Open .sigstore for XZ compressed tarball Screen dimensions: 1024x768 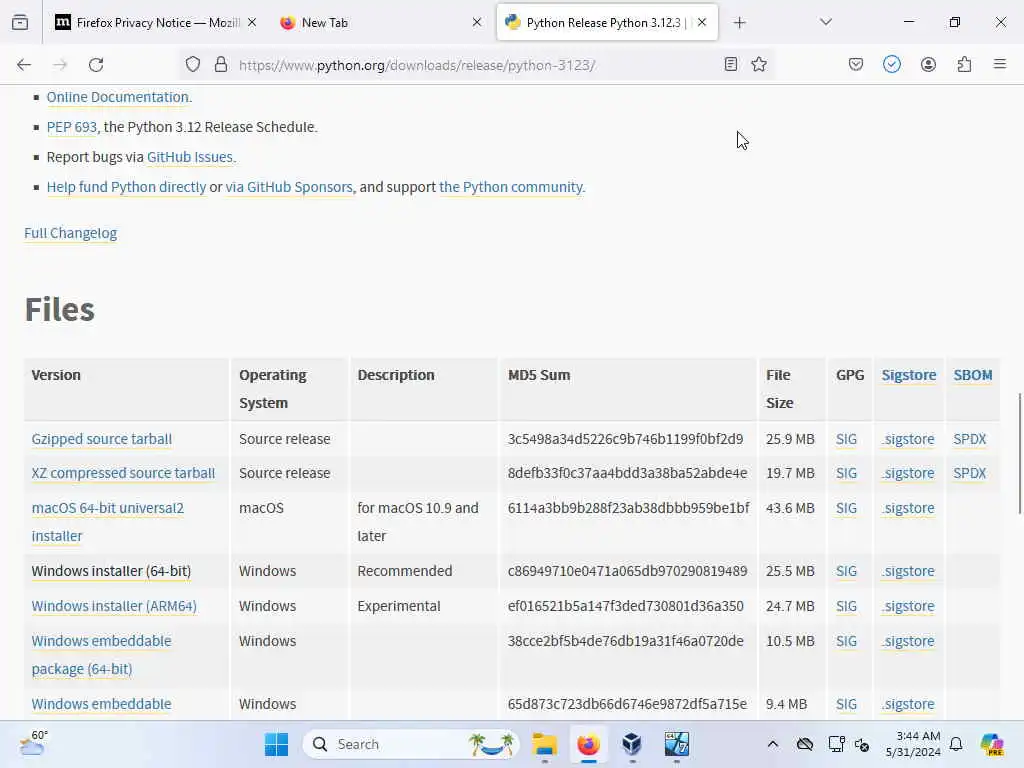click(908, 473)
